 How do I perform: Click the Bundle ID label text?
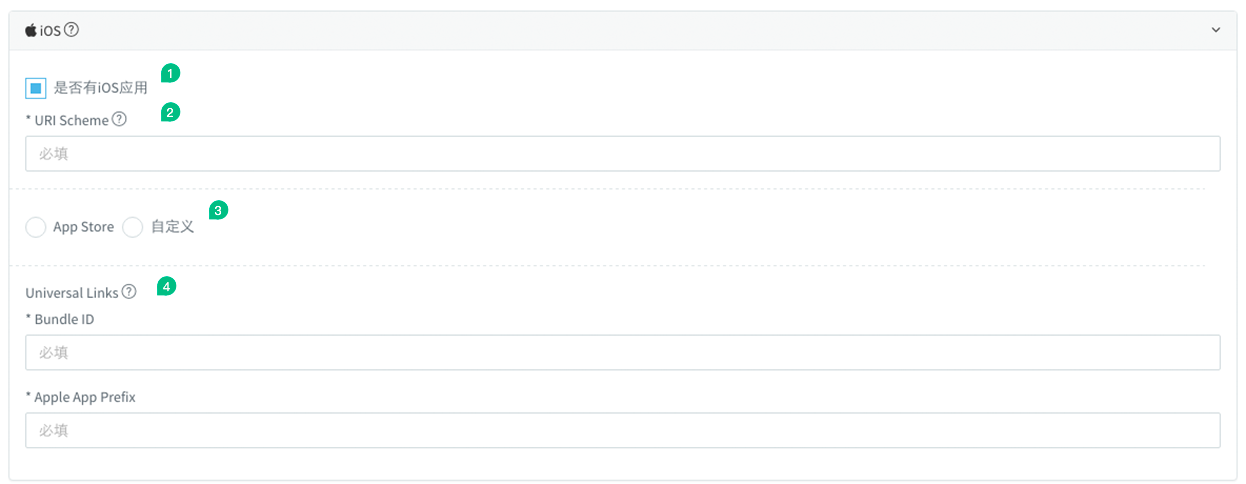pyautogui.click(x=64, y=319)
